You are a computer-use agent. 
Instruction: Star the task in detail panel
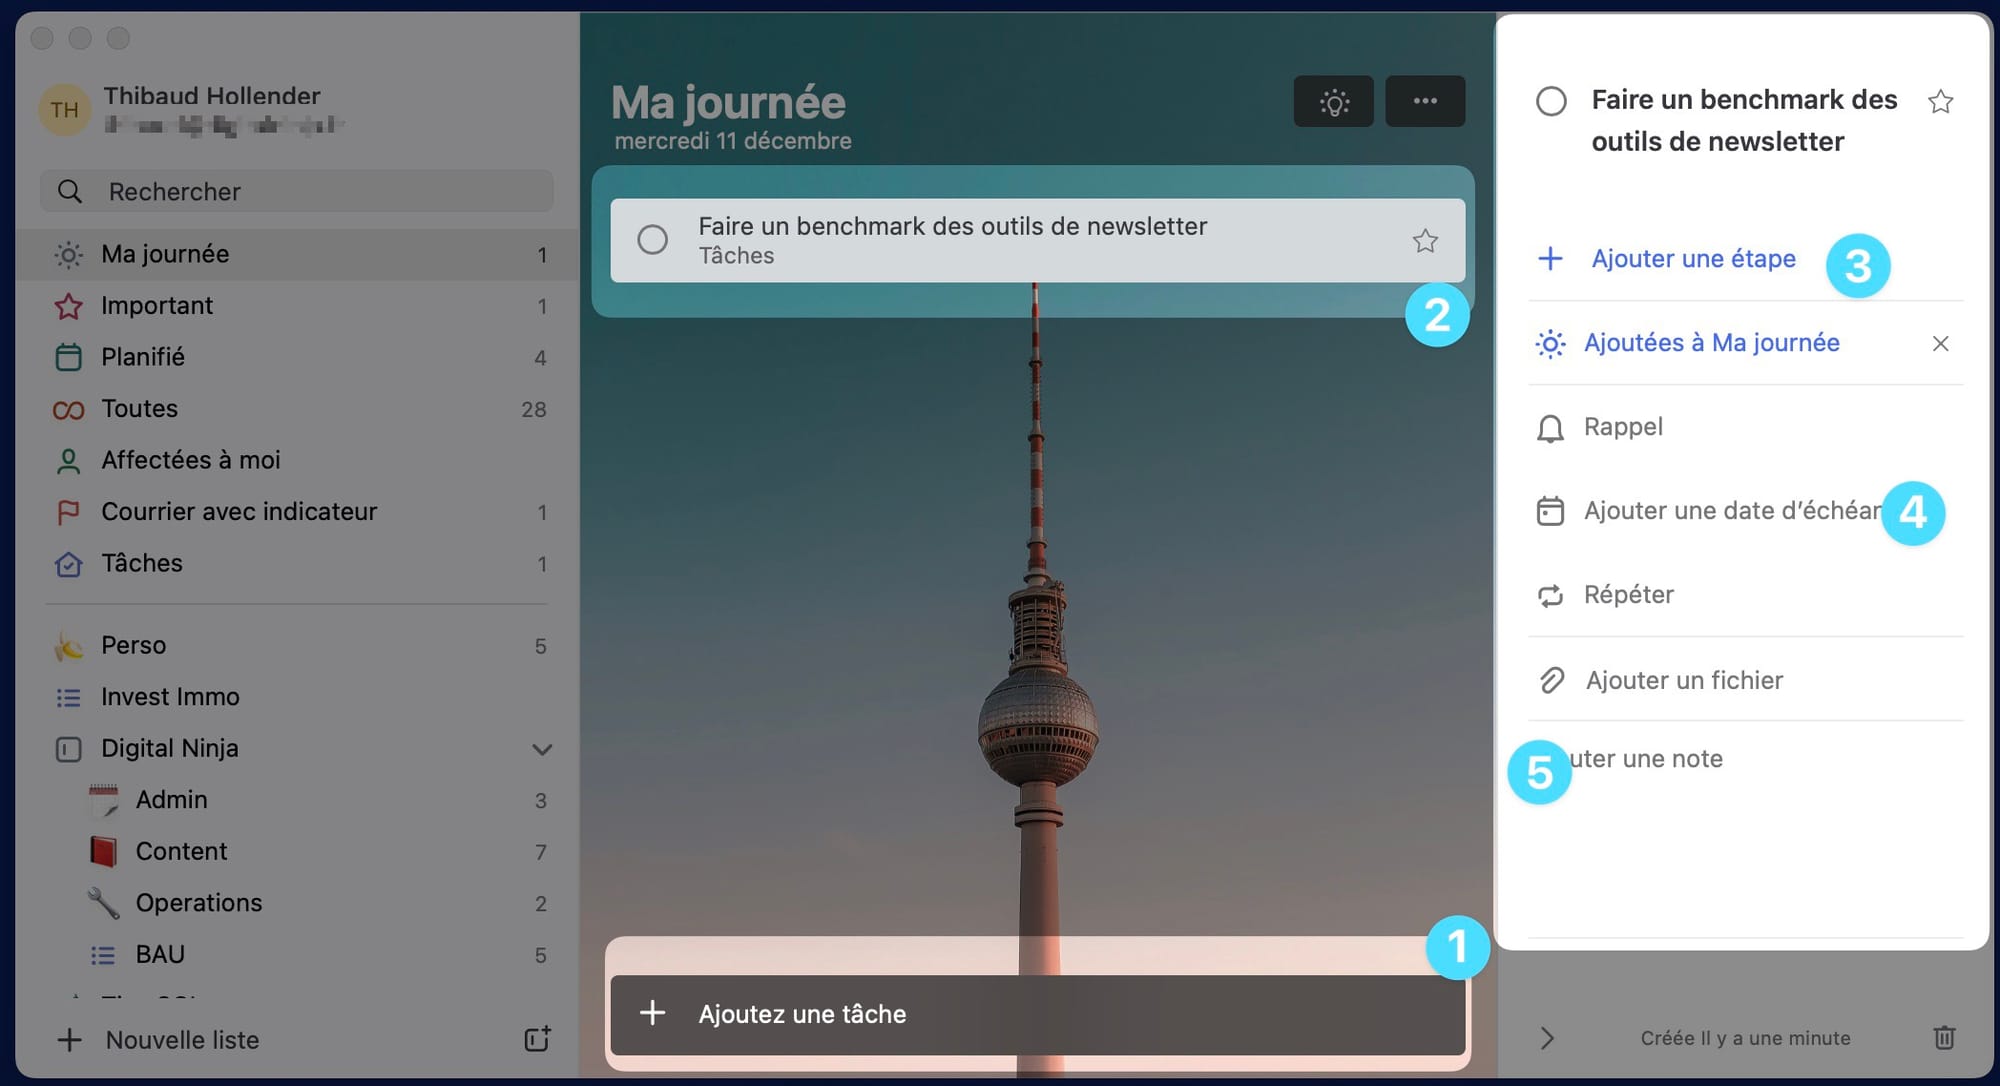pyautogui.click(x=1940, y=101)
